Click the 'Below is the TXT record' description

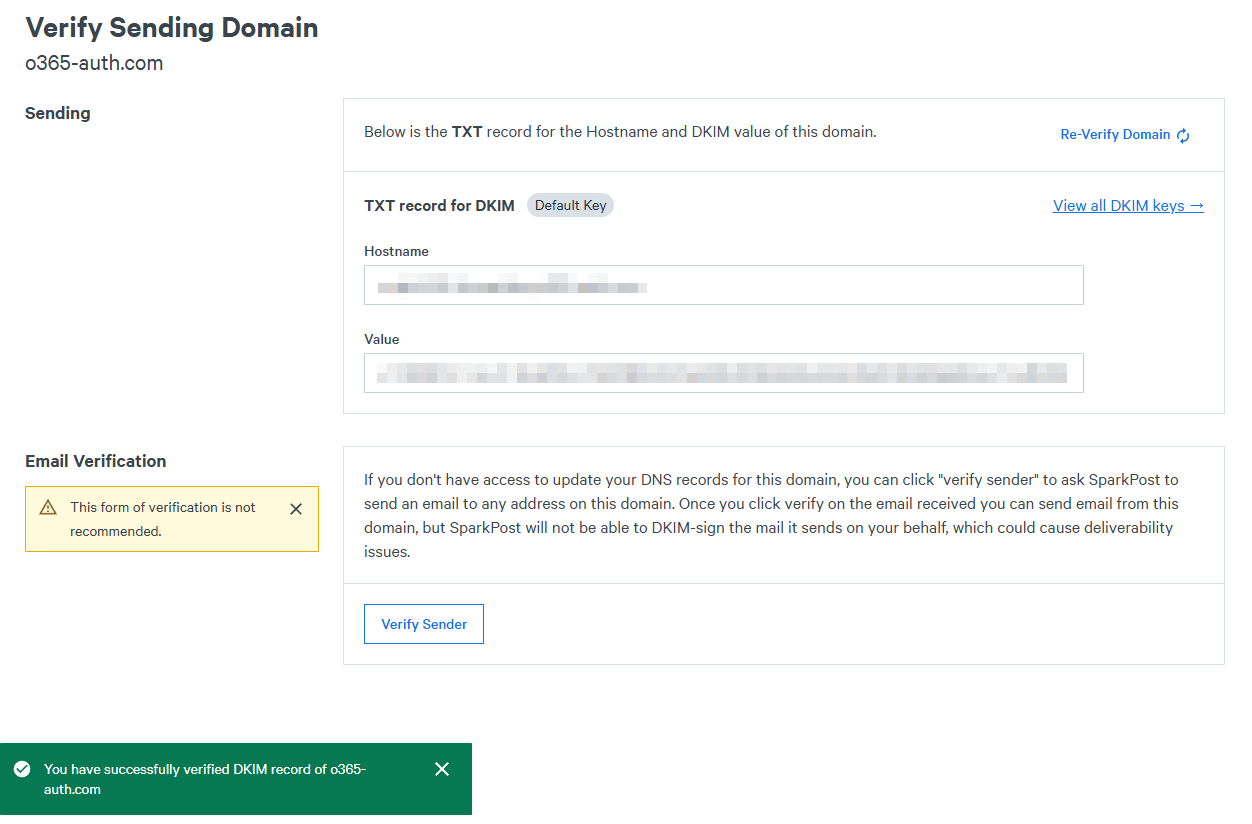pos(620,131)
